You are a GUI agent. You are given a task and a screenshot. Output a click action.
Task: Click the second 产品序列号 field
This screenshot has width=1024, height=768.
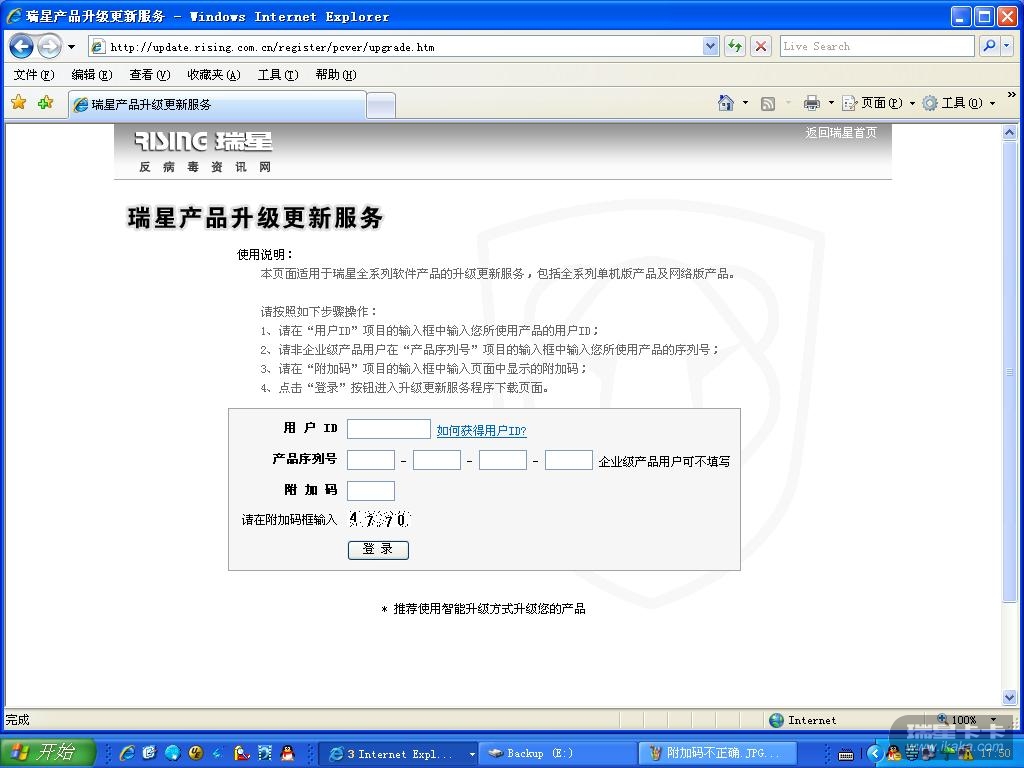coord(437,460)
